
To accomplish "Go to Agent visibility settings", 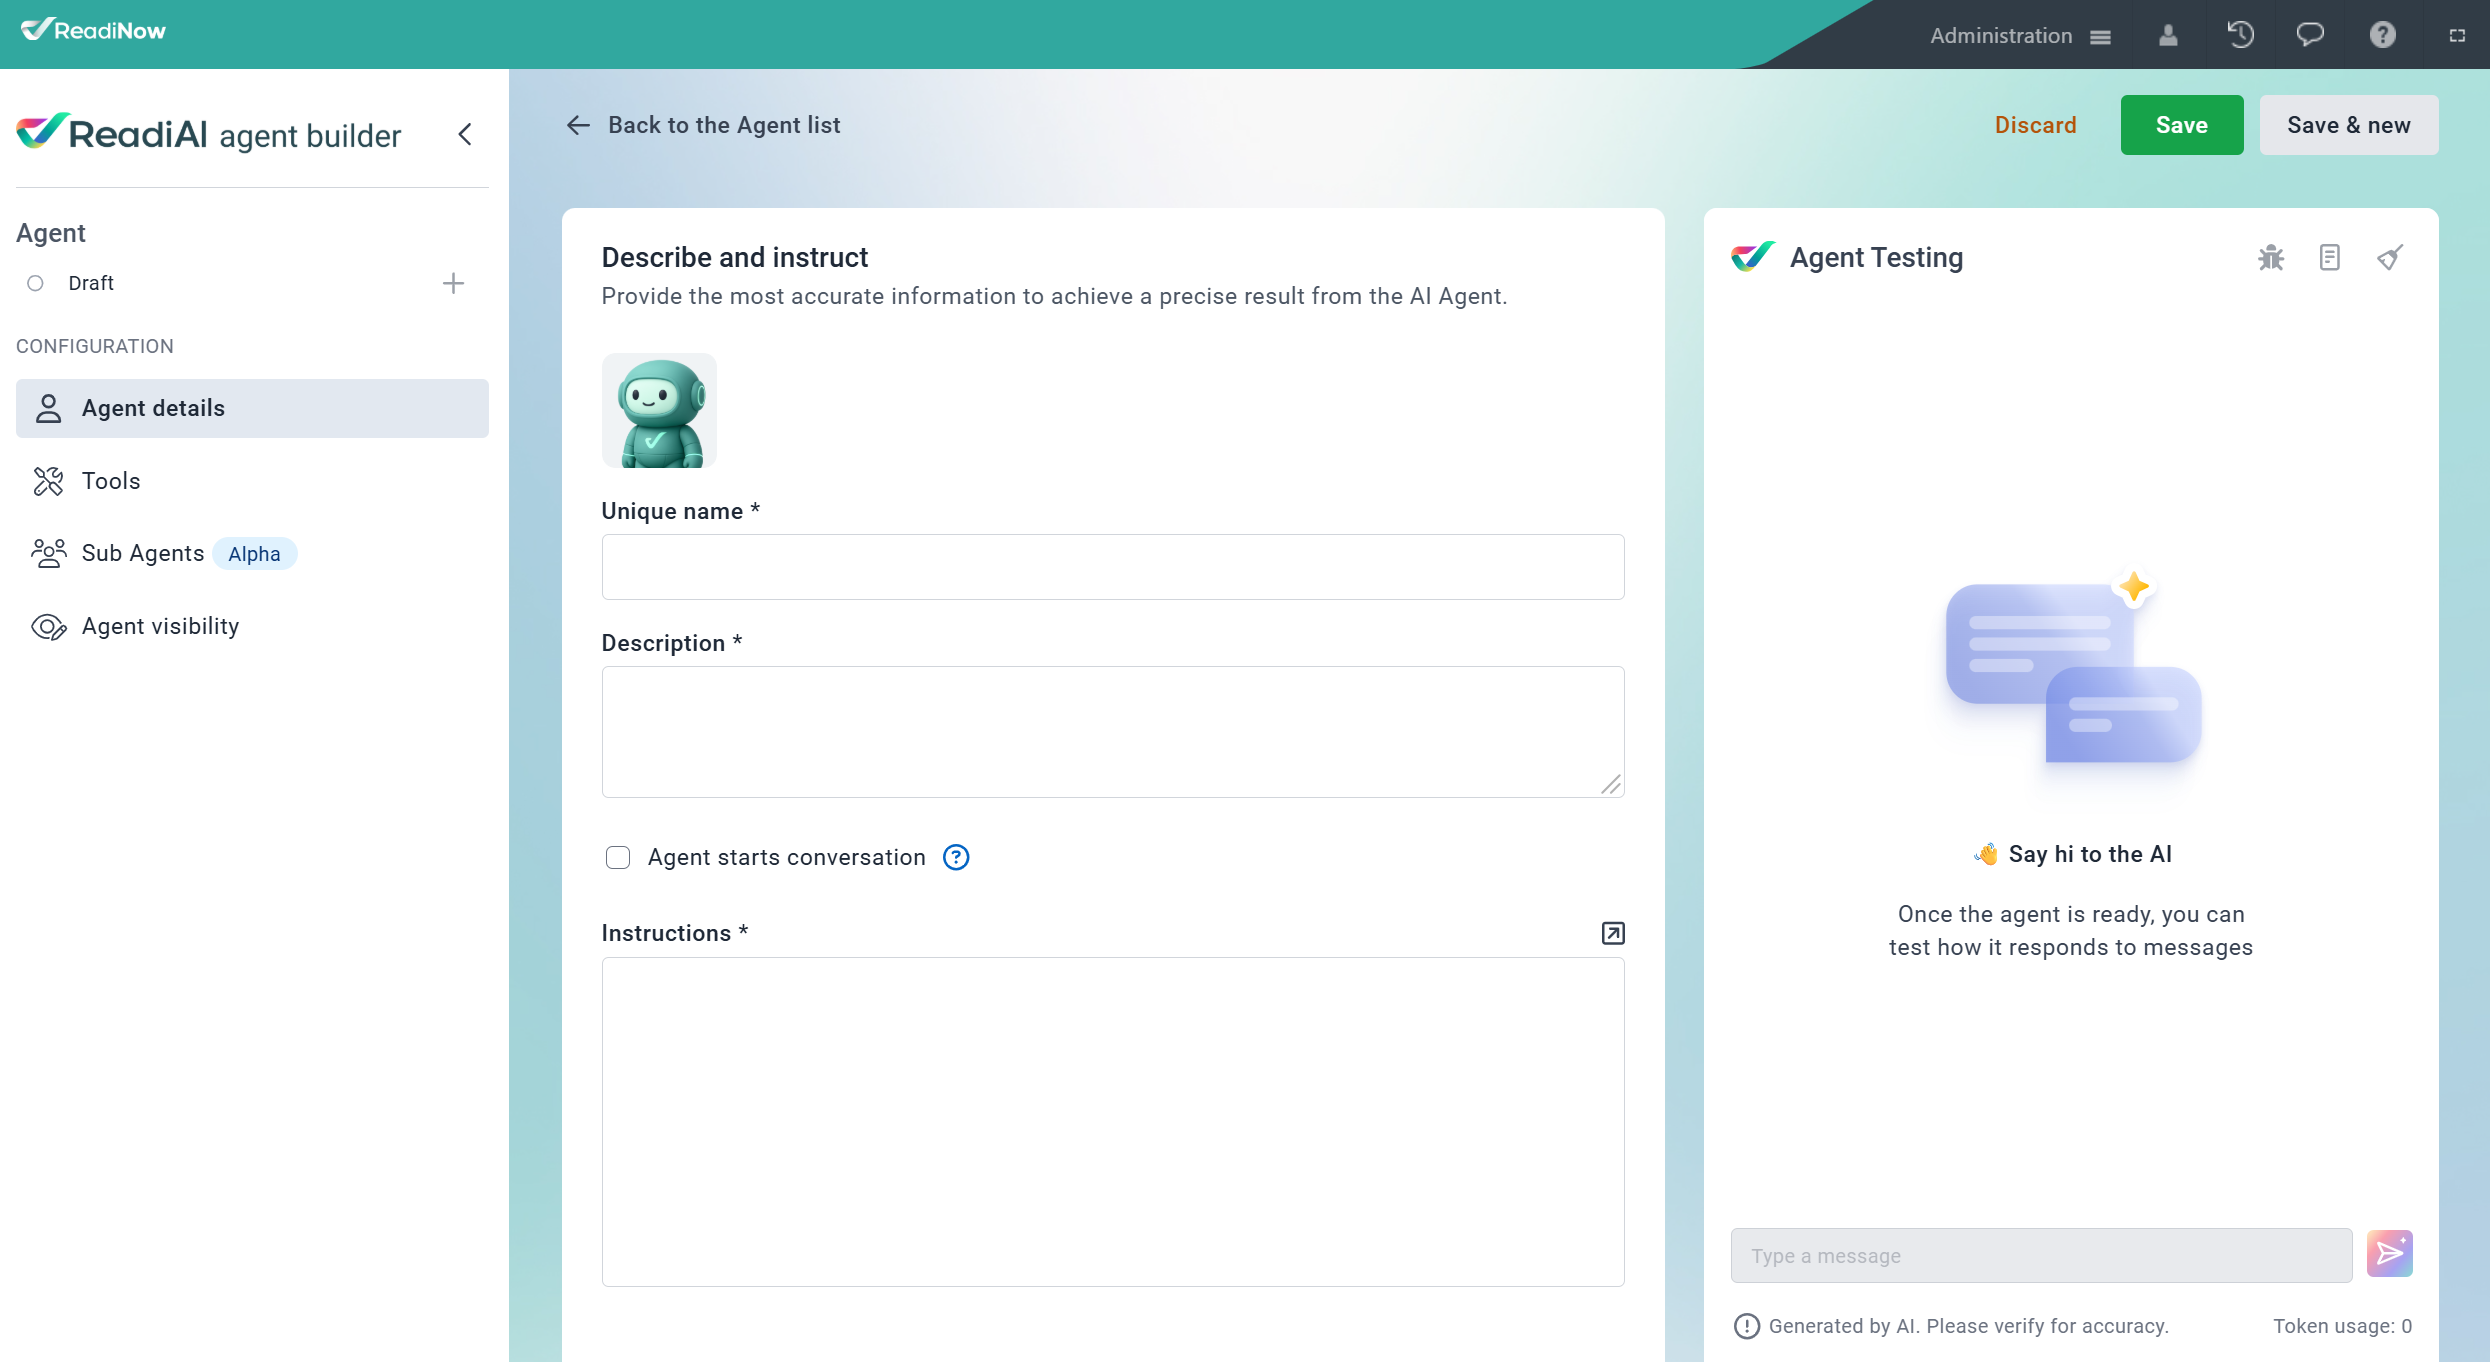I will [160, 626].
